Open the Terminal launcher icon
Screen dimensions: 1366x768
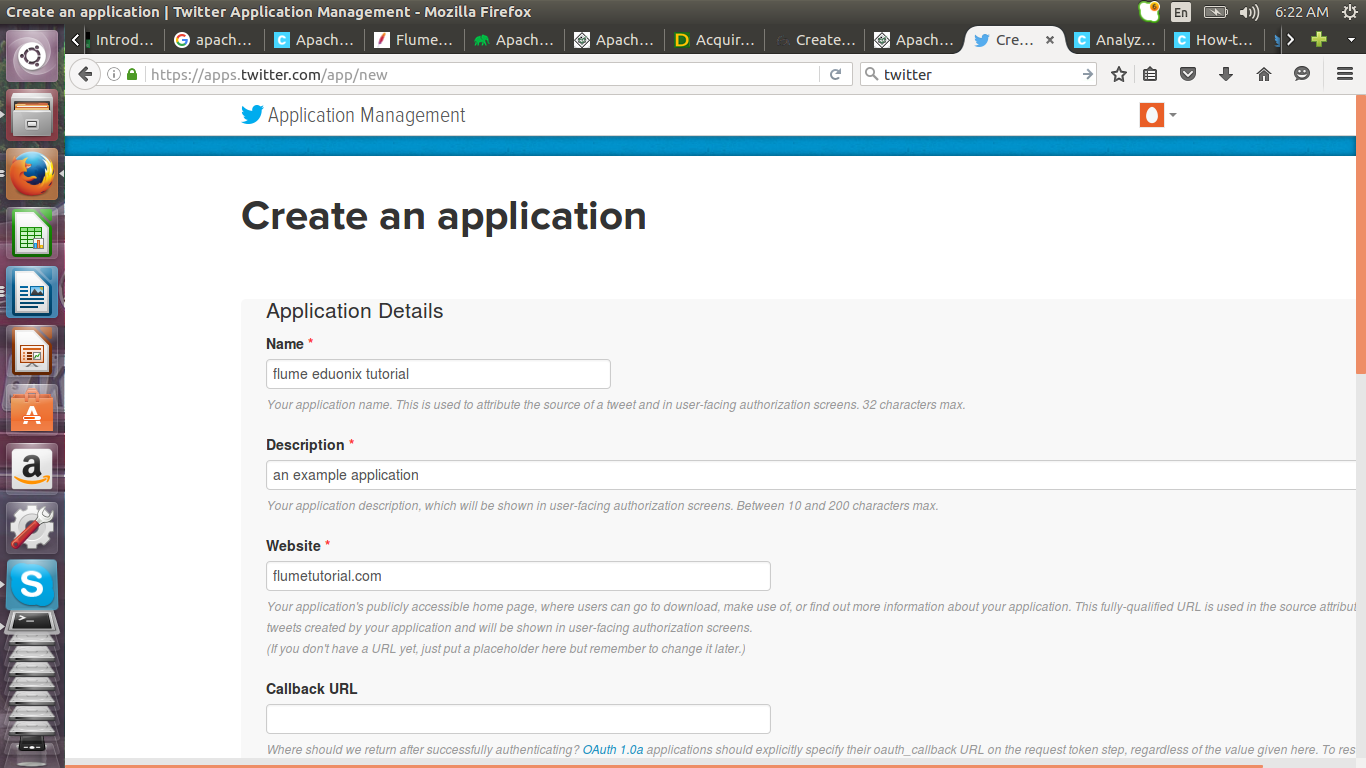click(32, 624)
